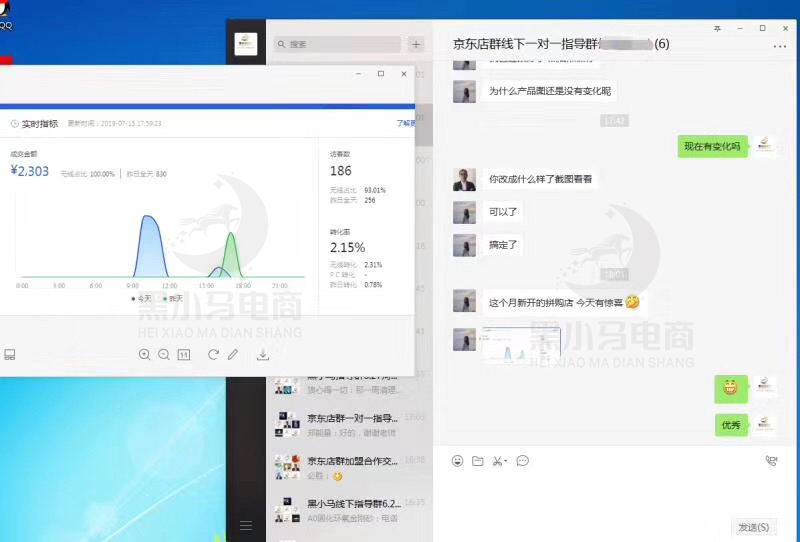Close the WeChat window
Viewport: 800px width, 542px height.
785,29
